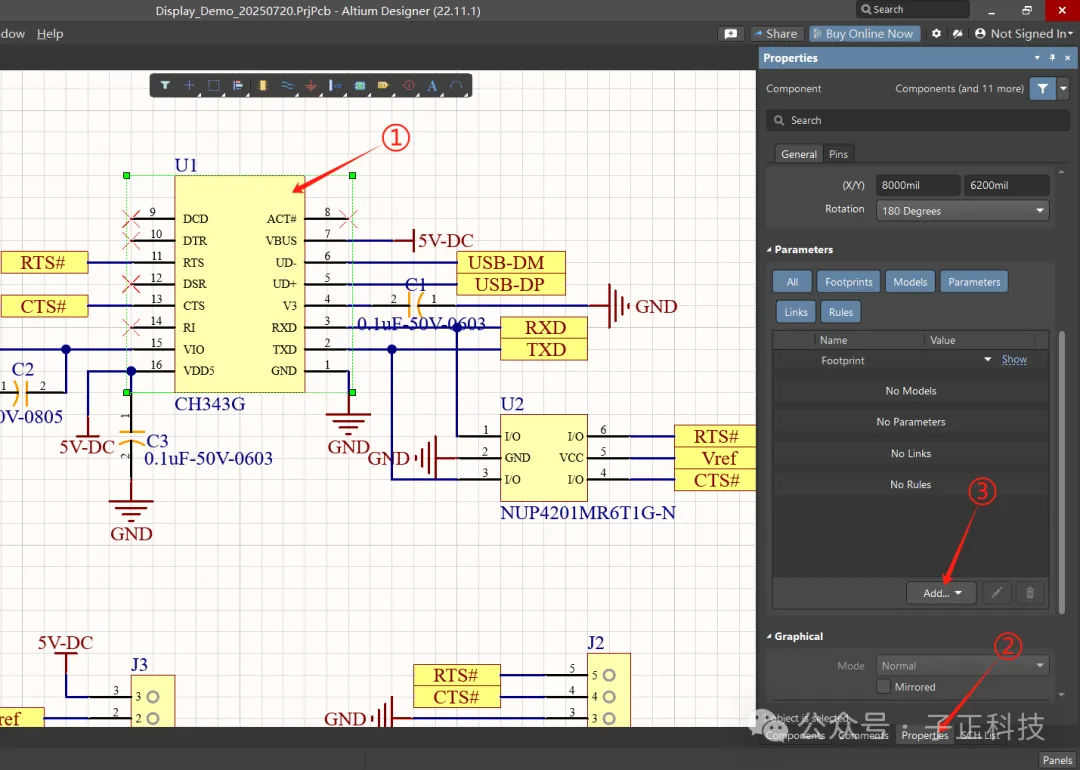Open the settings gear in the top bar
1080x770 pixels.
tap(936, 34)
